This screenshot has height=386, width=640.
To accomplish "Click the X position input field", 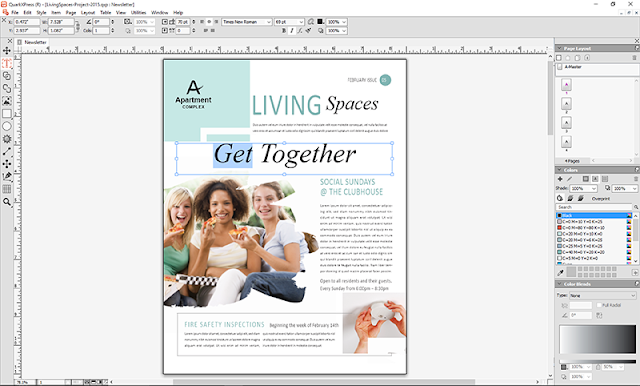I will click(27, 22).
